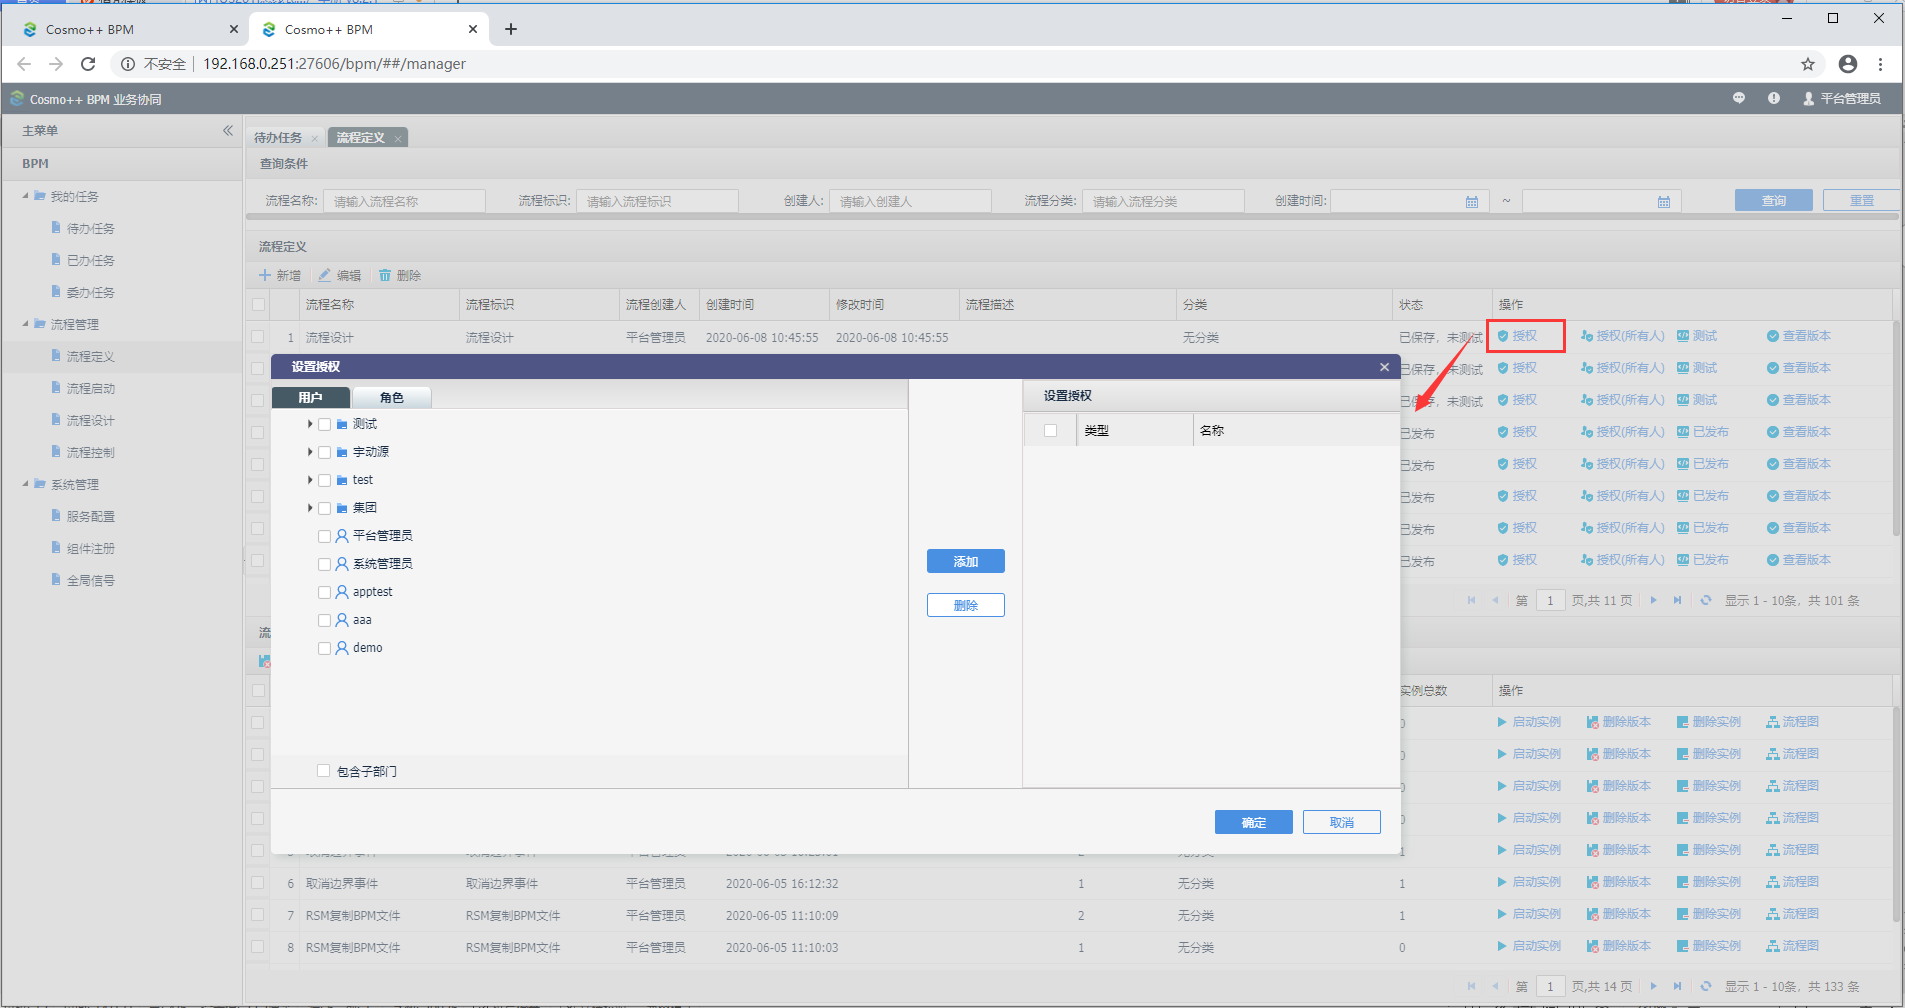1905x1008 pixels.
Task: Reload the browser page
Action: point(88,64)
